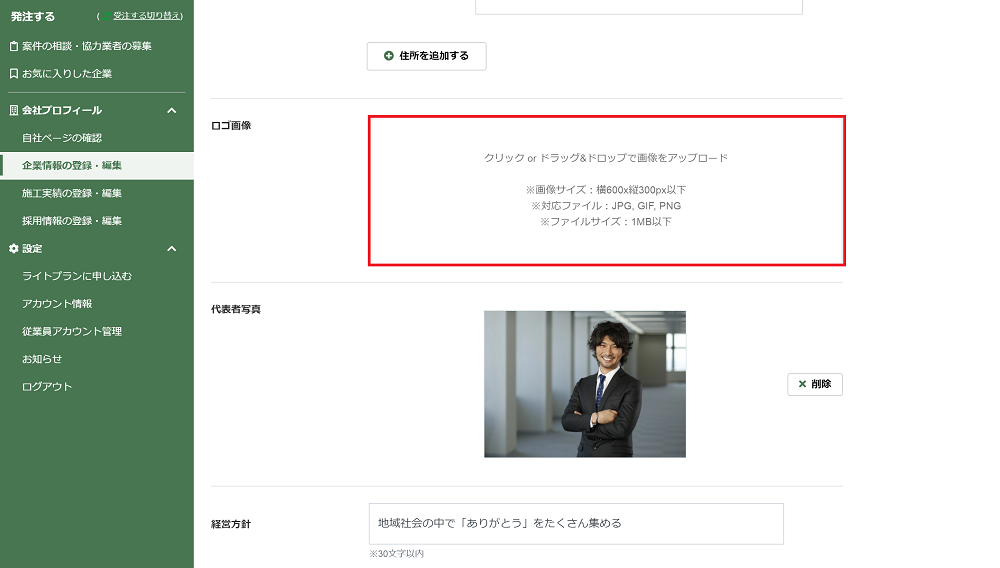This screenshot has width=1000, height=568.
Task: Collapse the 会社プロフィール section chevron
Action: click(x=171, y=110)
